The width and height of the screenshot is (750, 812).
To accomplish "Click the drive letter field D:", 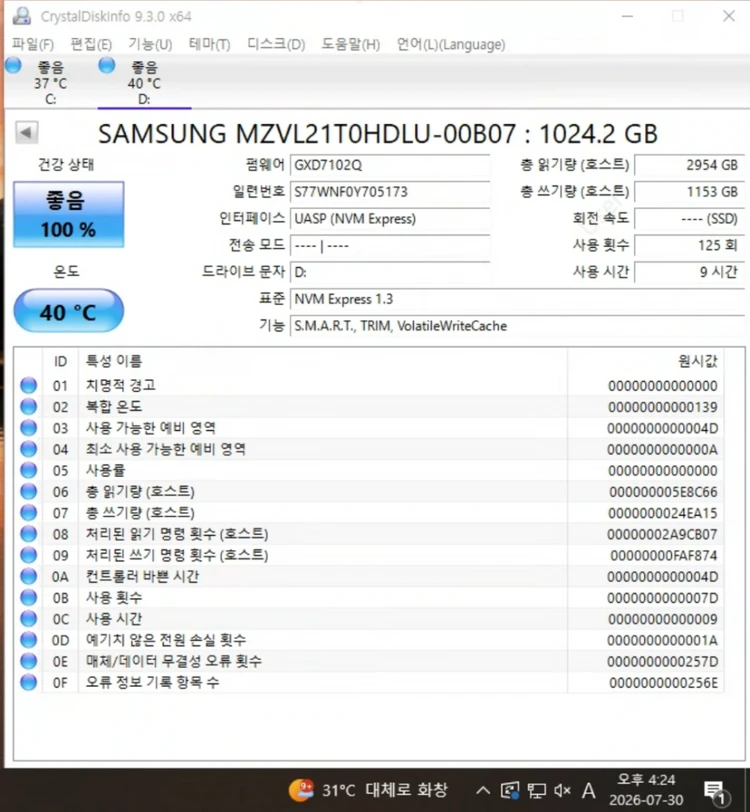I will pos(390,272).
